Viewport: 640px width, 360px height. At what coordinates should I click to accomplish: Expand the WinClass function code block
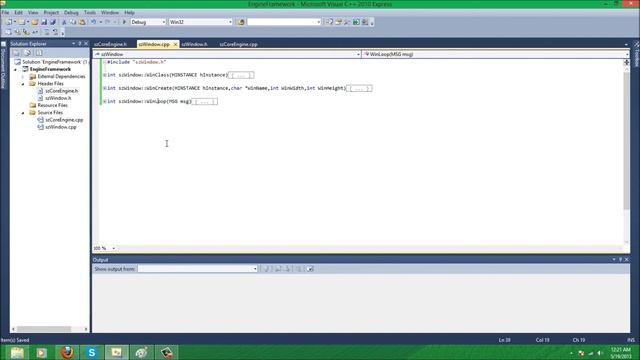pos(105,75)
